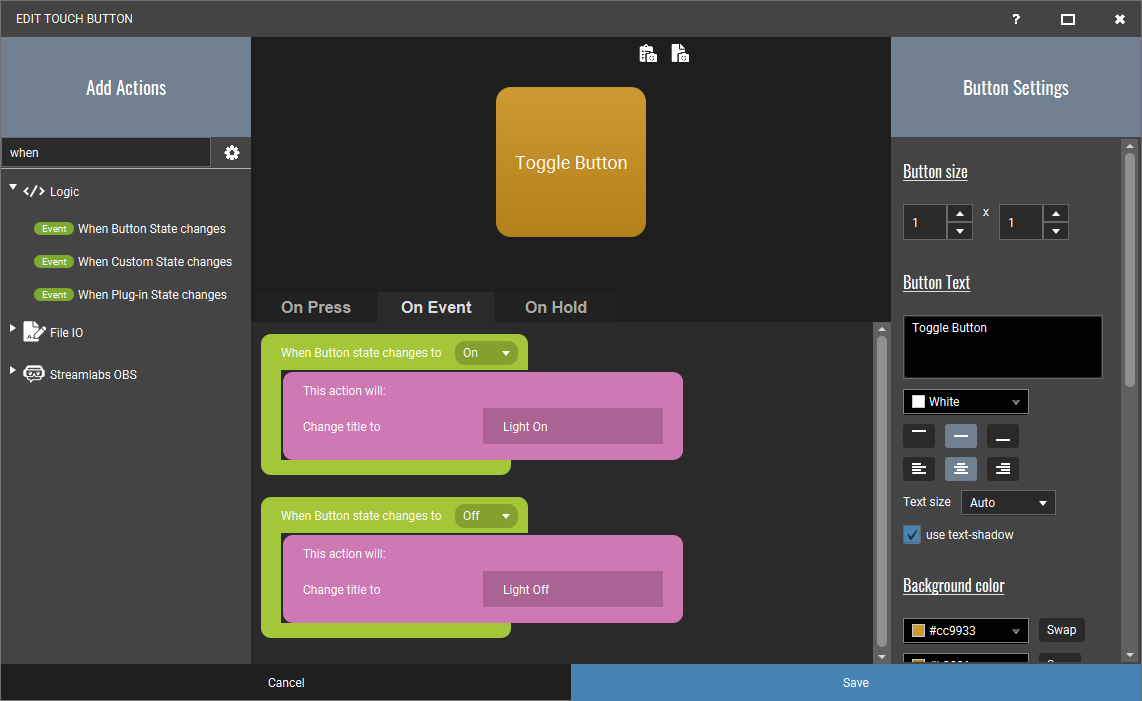This screenshot has width=1142, height=701.
Task: Click the Save button
Action: click(856, 682)
